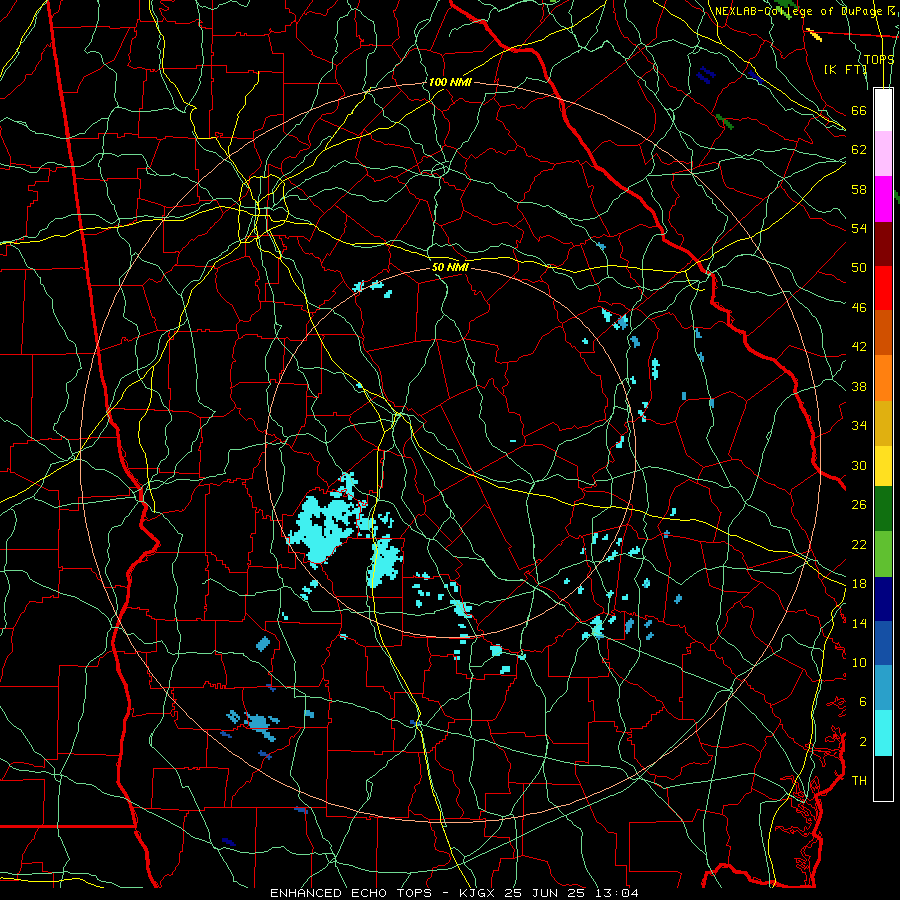Click the black TH legend band
The width and height of the screenshot is (900, 900).
click(x=883, y=778)
